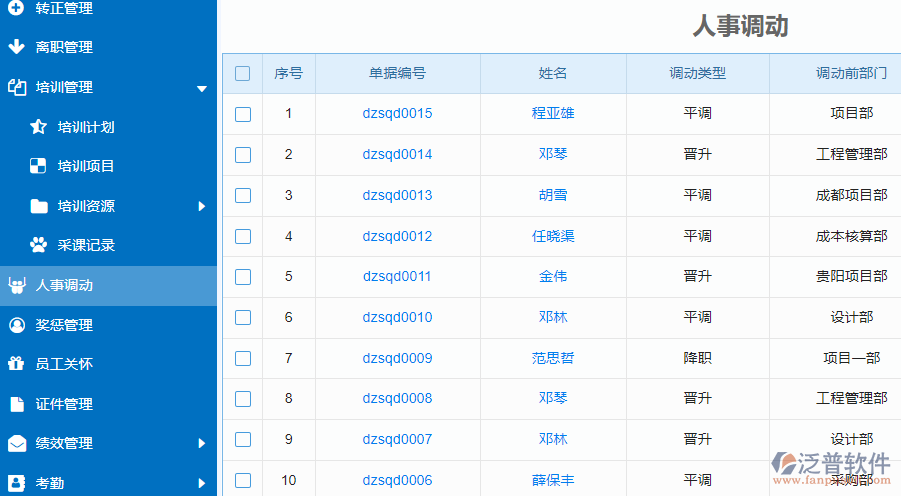Toggle the select-all checkbox in table header
Screen dimensions: 901x496
coord(243,73)
